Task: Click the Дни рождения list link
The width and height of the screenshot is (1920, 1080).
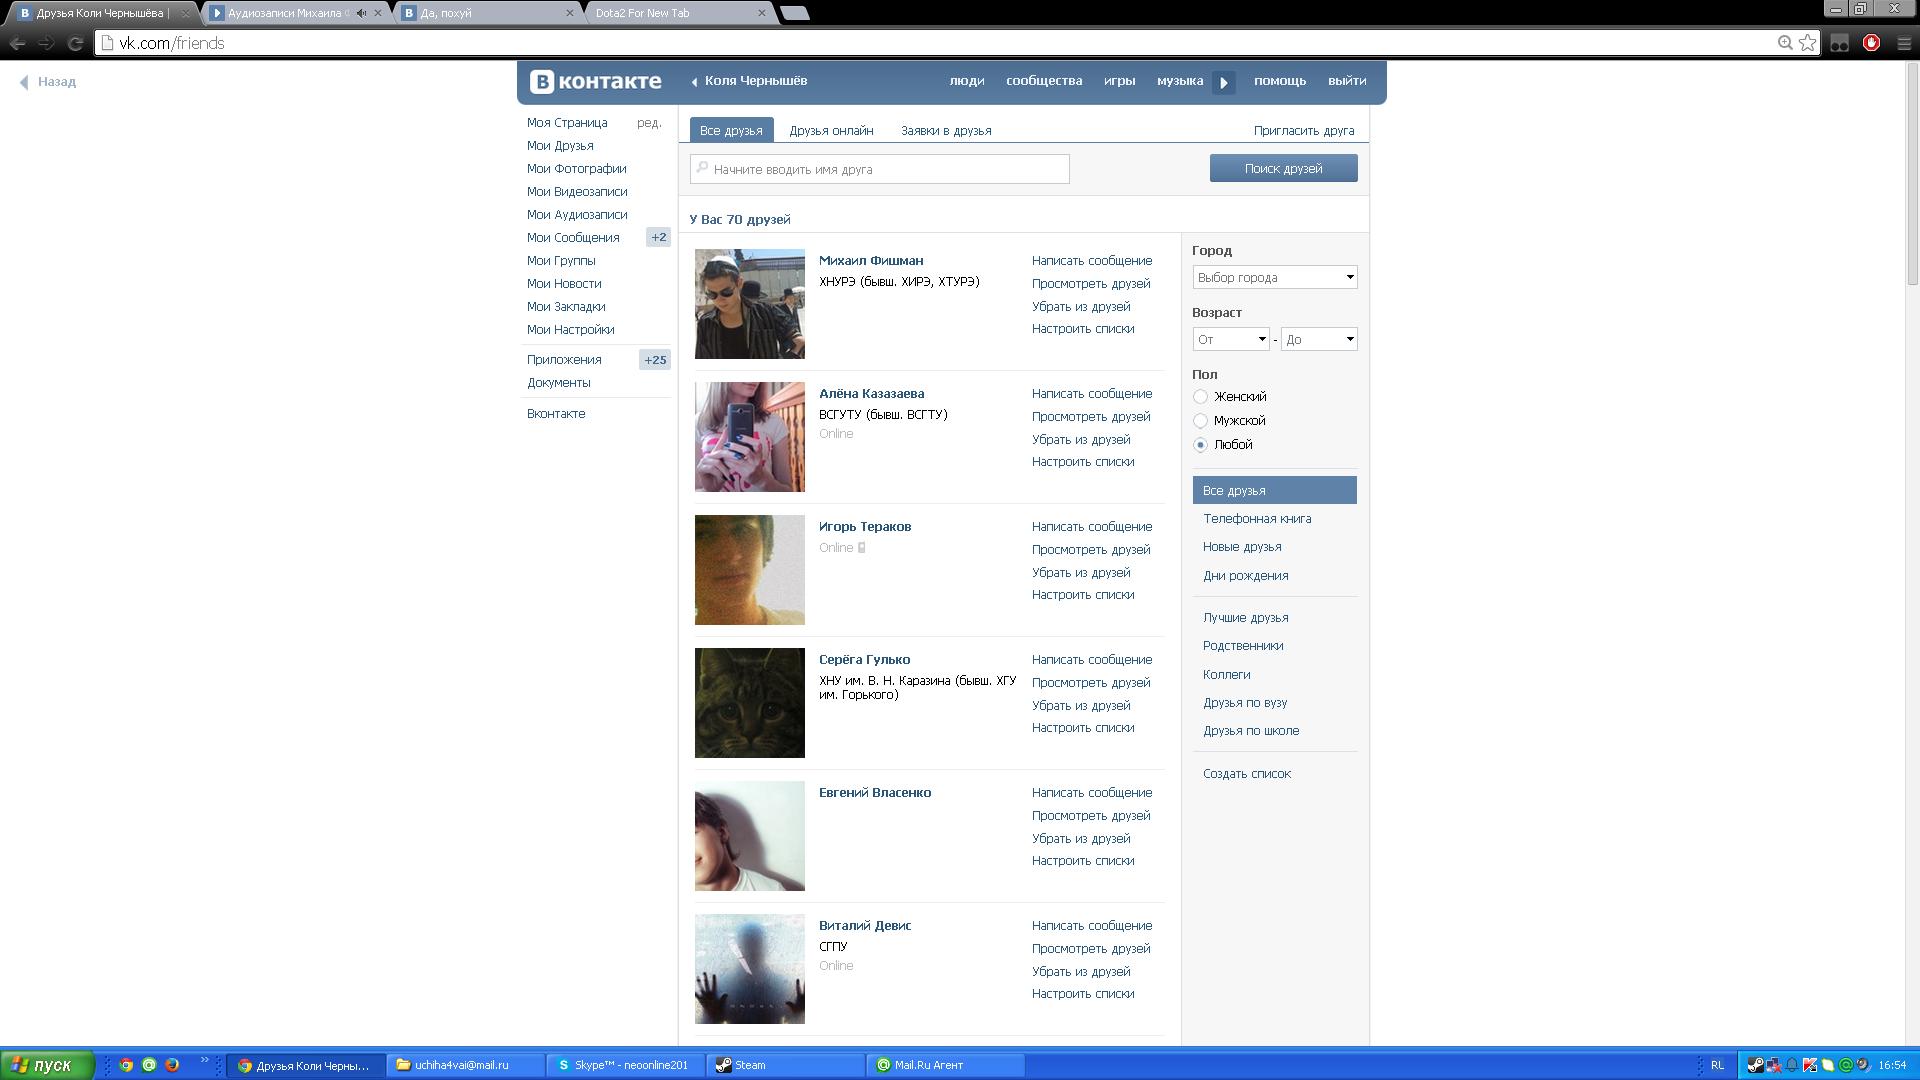Action: pos(1245,576)
